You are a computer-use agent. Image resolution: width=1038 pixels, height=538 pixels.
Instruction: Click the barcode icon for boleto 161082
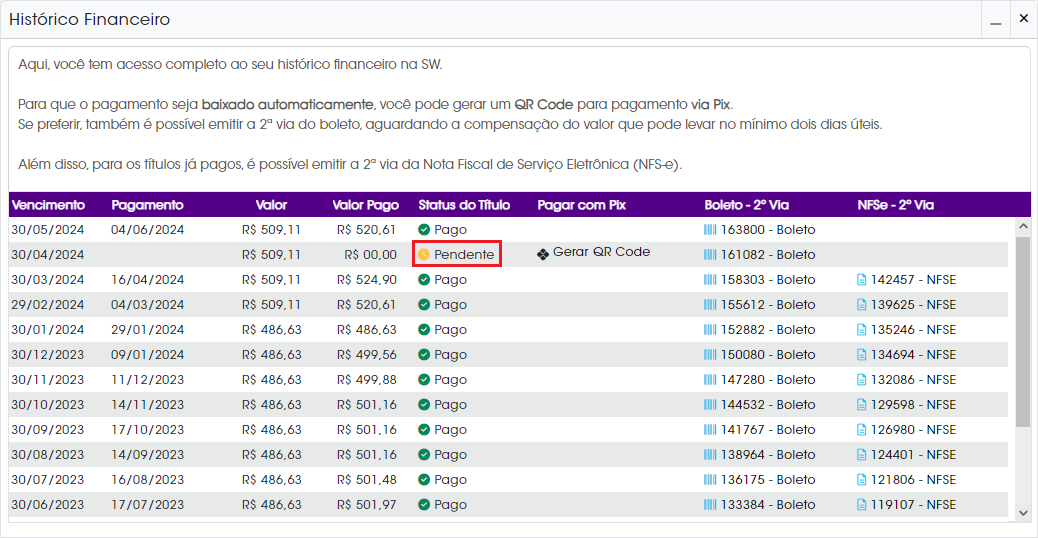click(710, 255)
